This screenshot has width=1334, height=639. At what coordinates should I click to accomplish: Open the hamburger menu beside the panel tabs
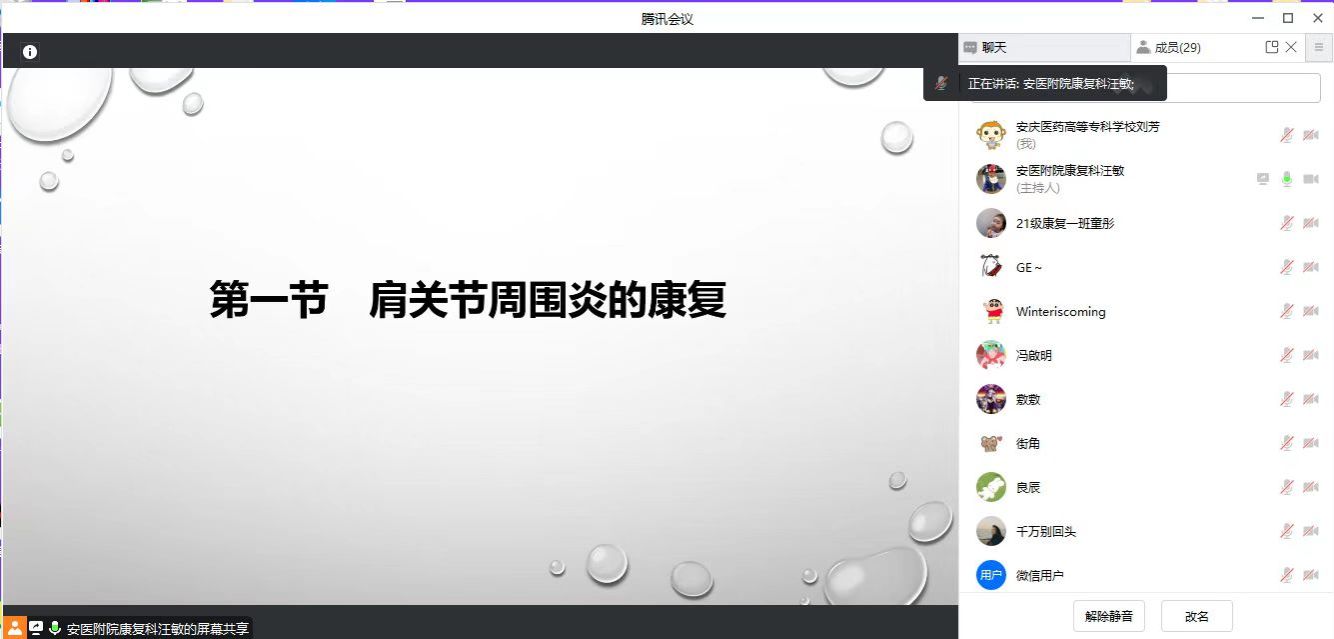click(1319, 47)
